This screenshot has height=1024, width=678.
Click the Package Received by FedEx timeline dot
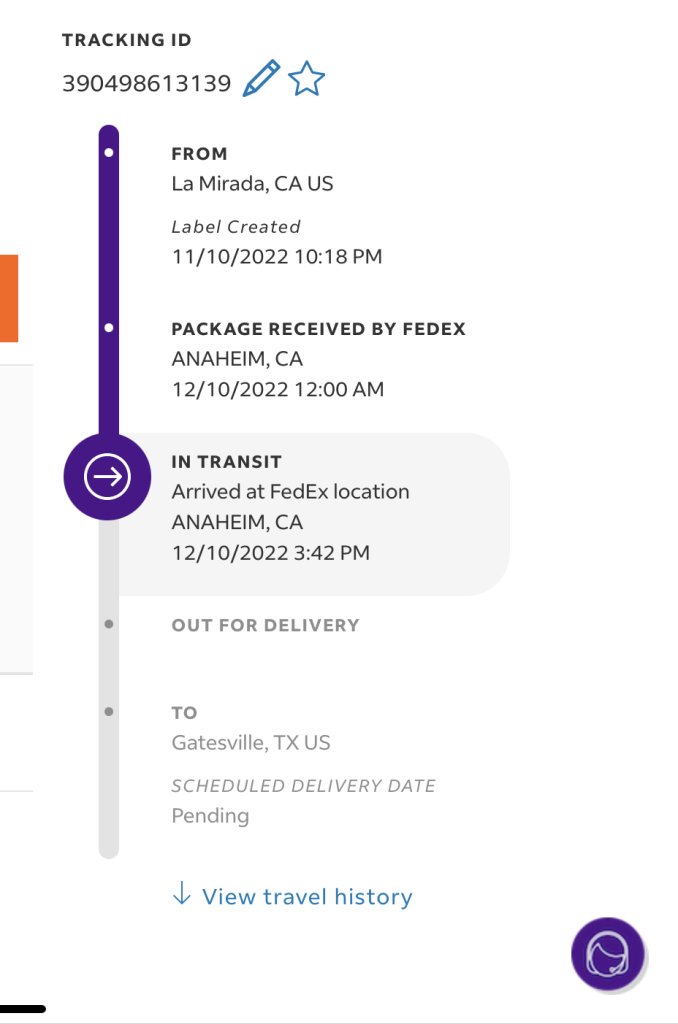(x=108, y=328)
